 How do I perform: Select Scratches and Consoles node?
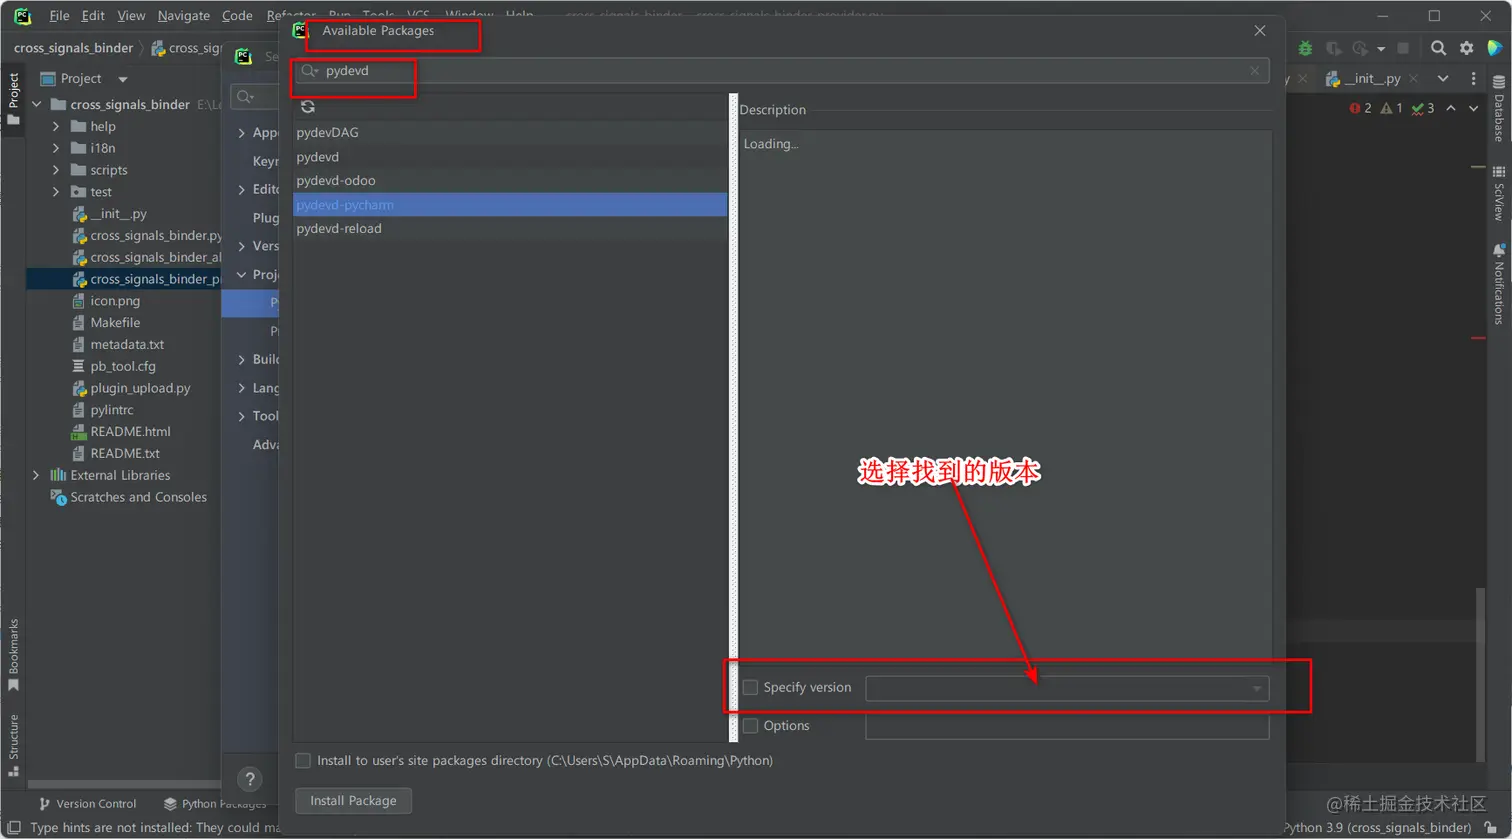click(138, 497)
